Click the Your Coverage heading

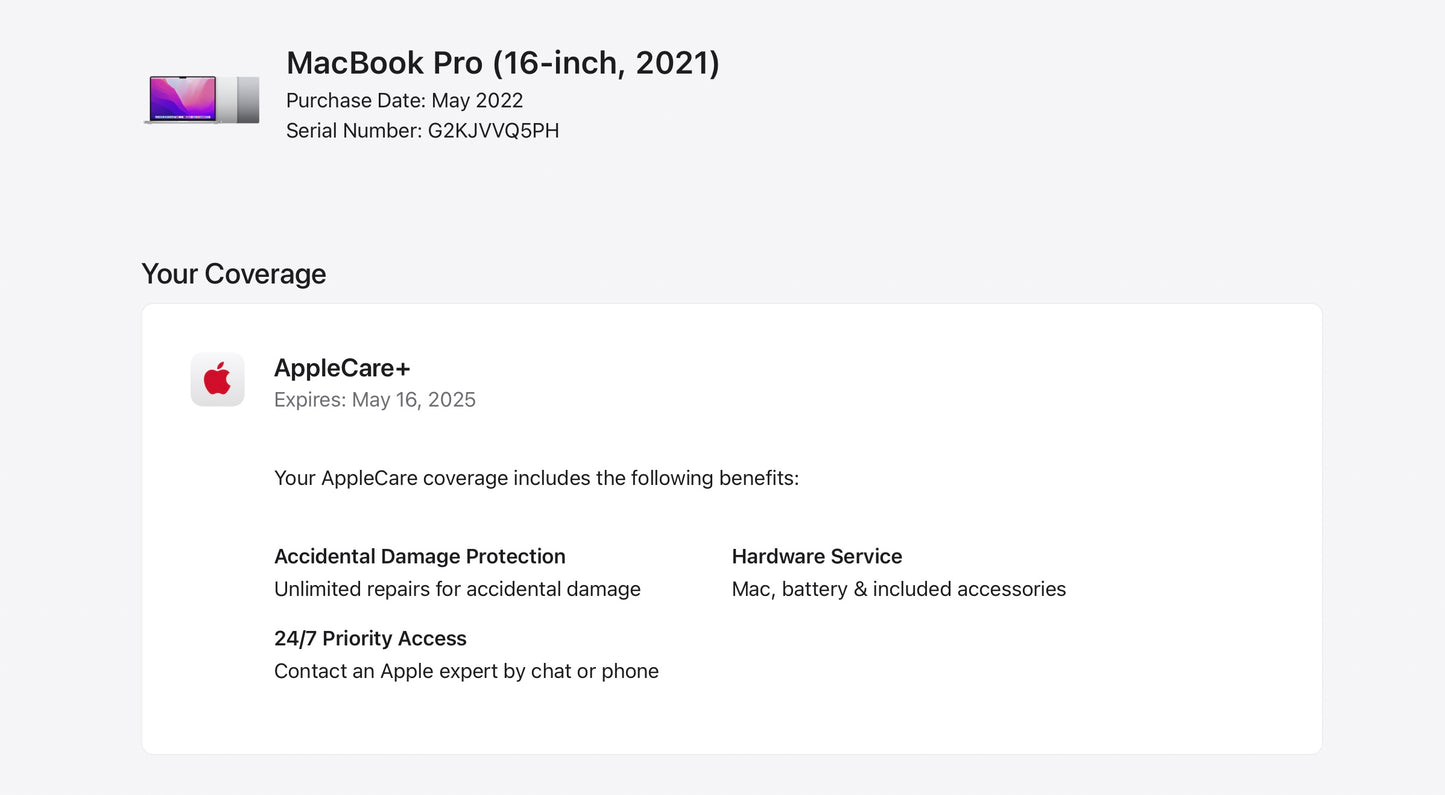coord(233,274)
